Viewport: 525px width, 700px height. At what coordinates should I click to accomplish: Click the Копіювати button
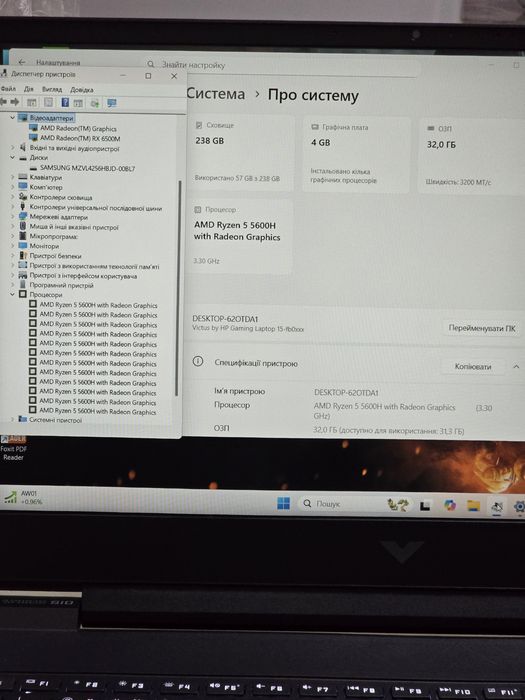click(x=473, y=367)
